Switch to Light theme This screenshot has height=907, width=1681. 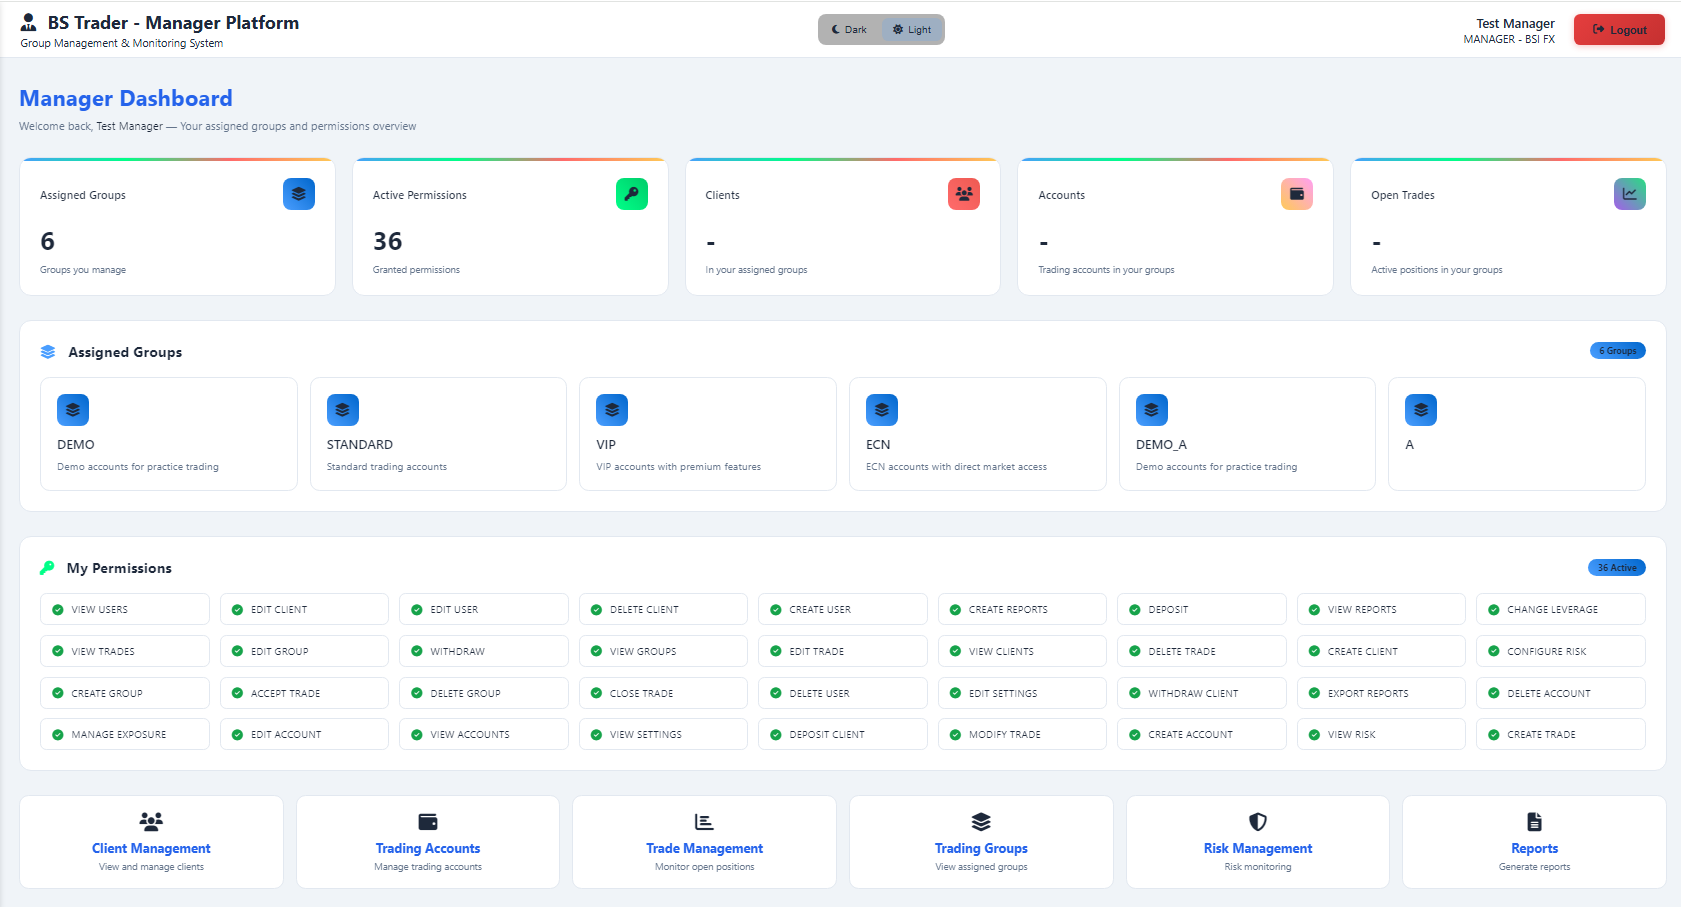point(912,30)
